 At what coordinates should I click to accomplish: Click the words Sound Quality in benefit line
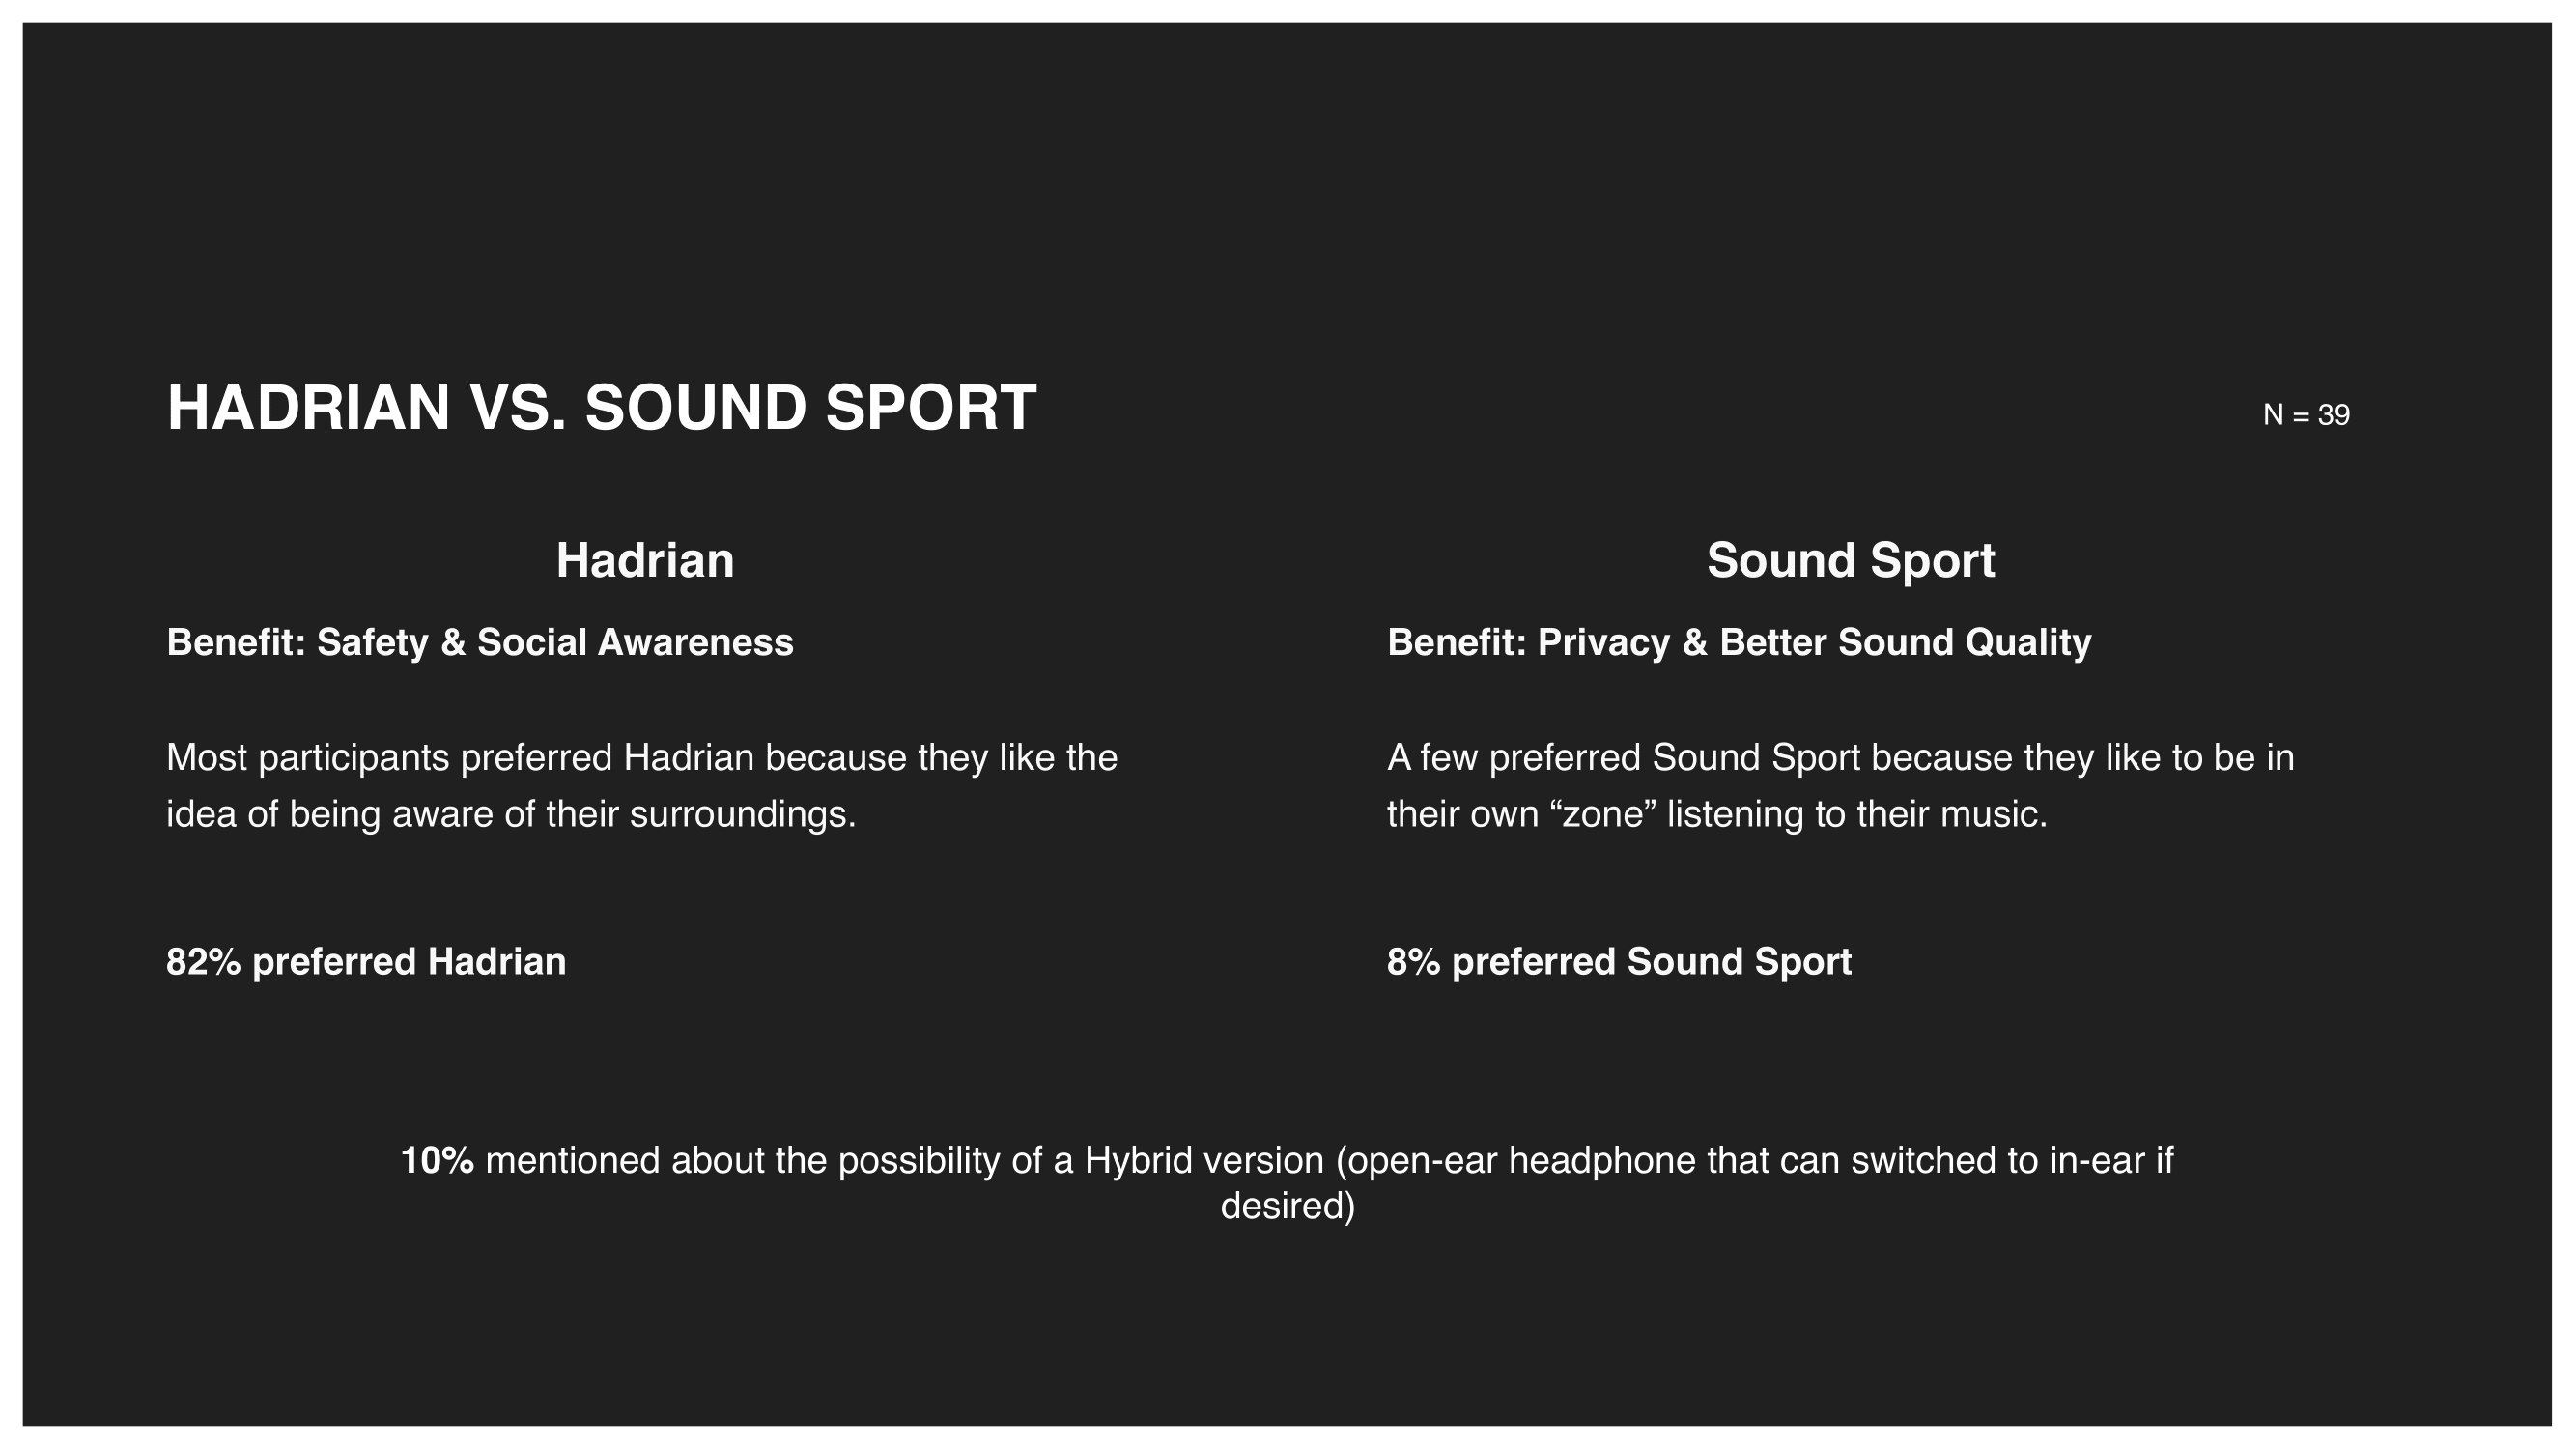(1964, 642)
